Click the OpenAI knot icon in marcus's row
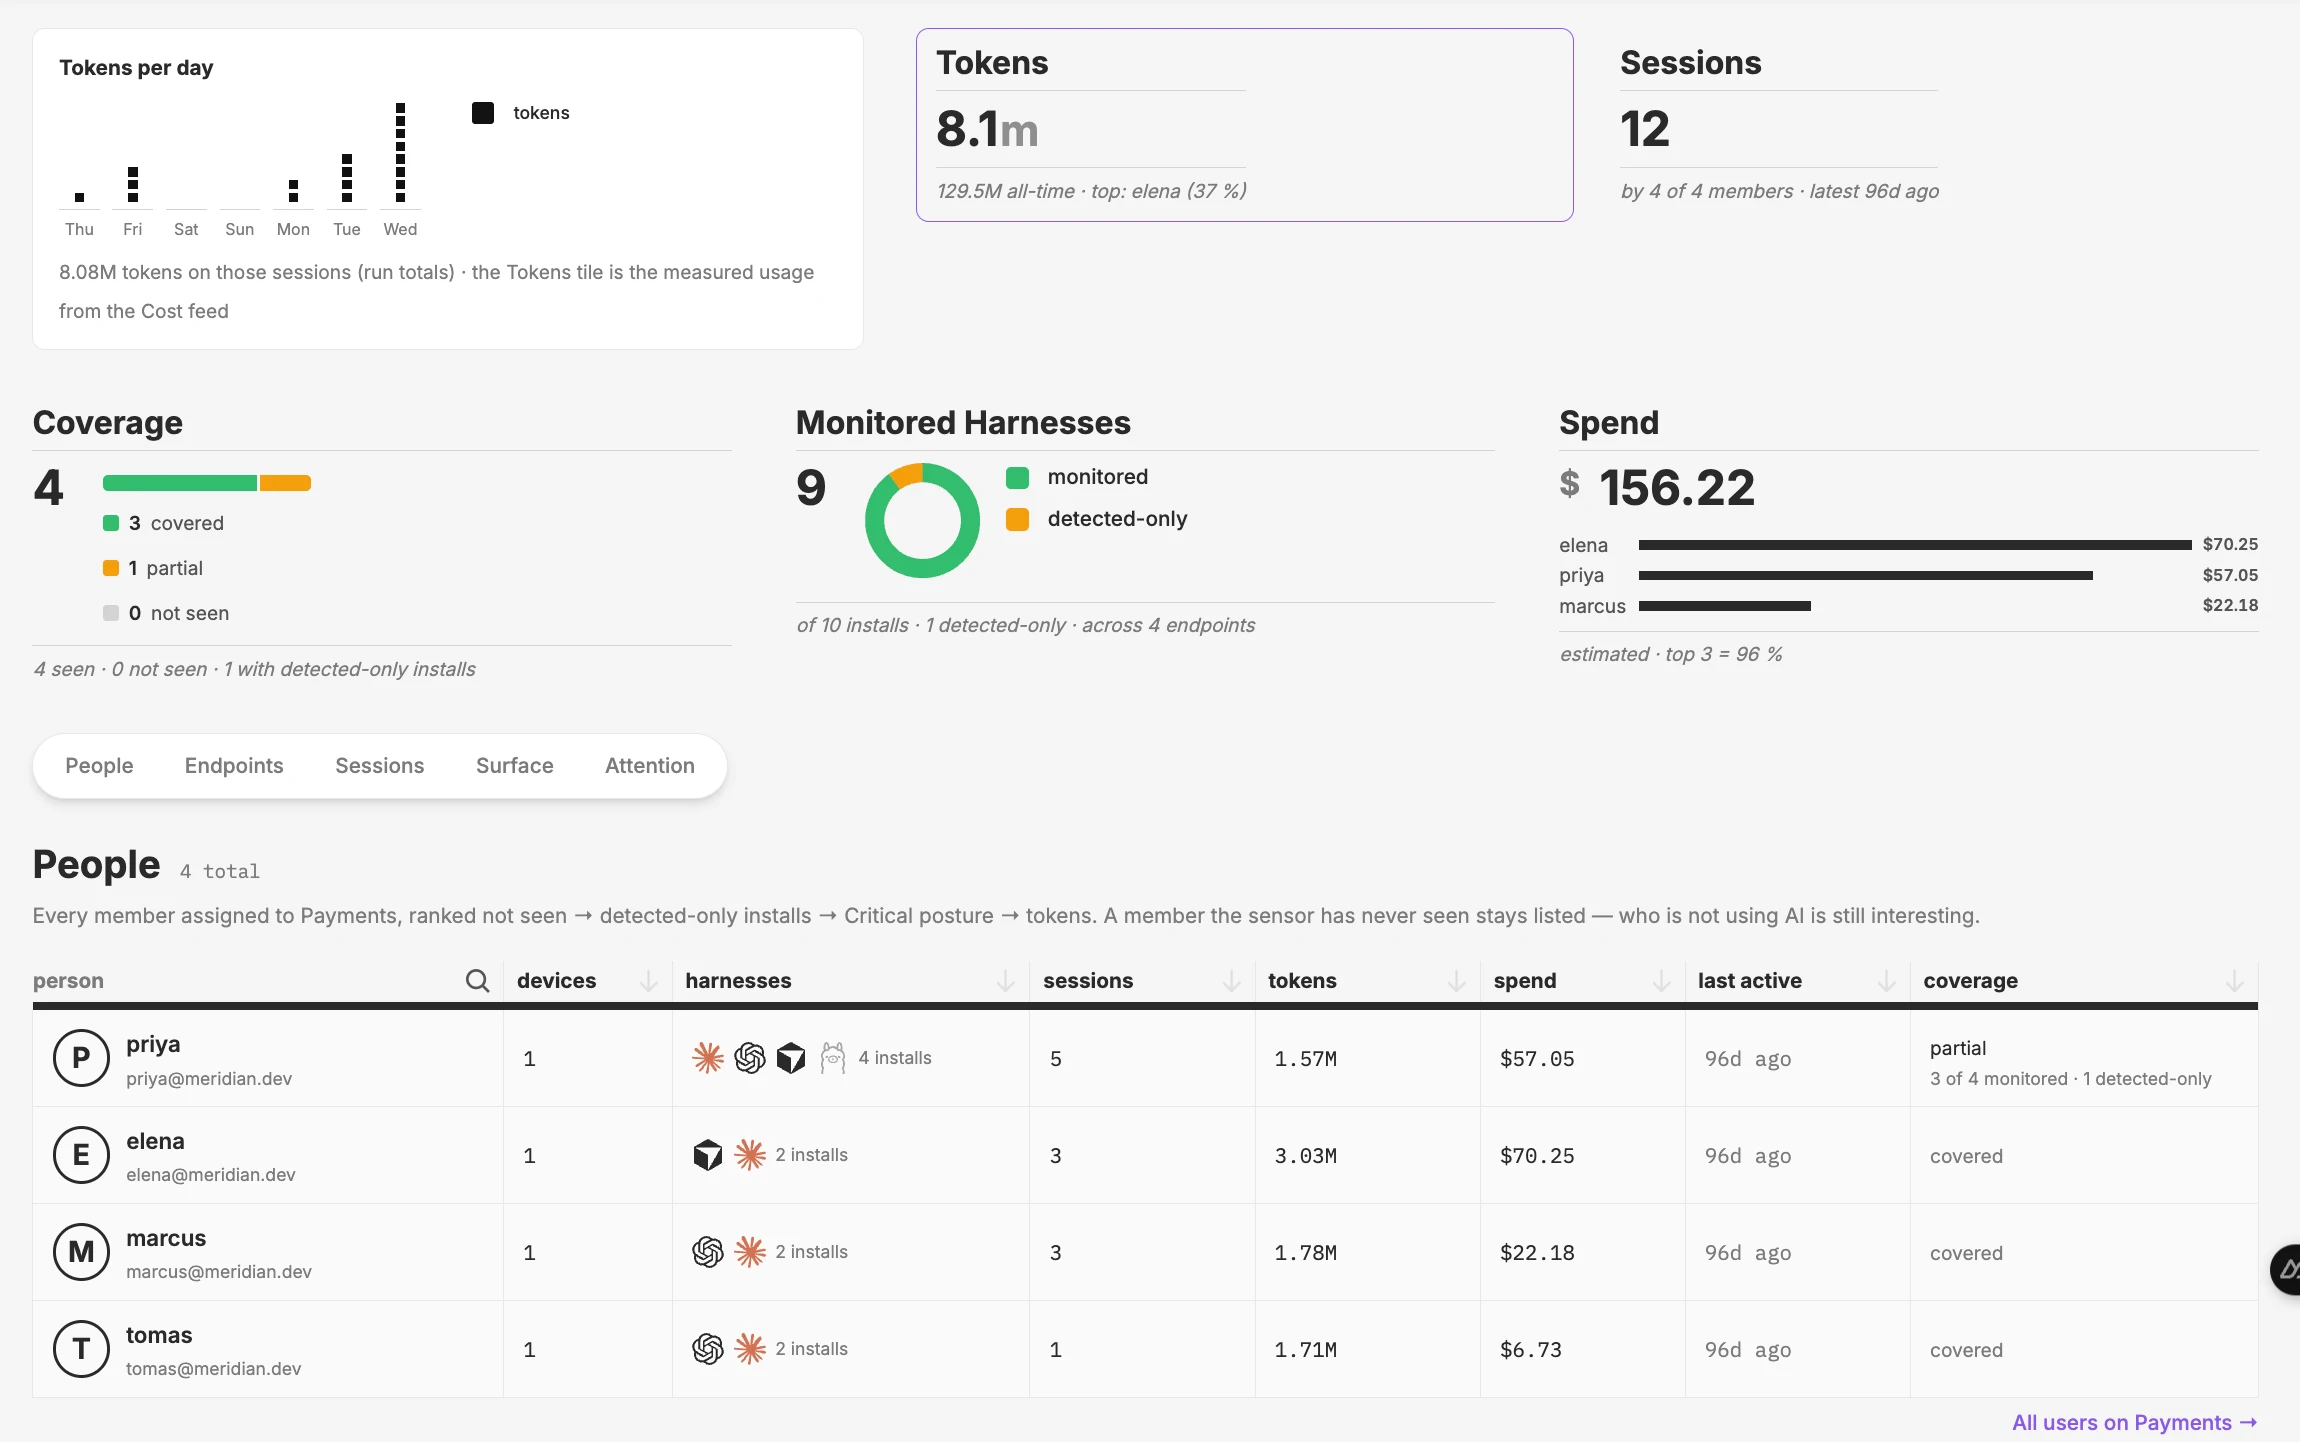2300x1442 pixels. pyautogui.click(x=708, y=1252)
